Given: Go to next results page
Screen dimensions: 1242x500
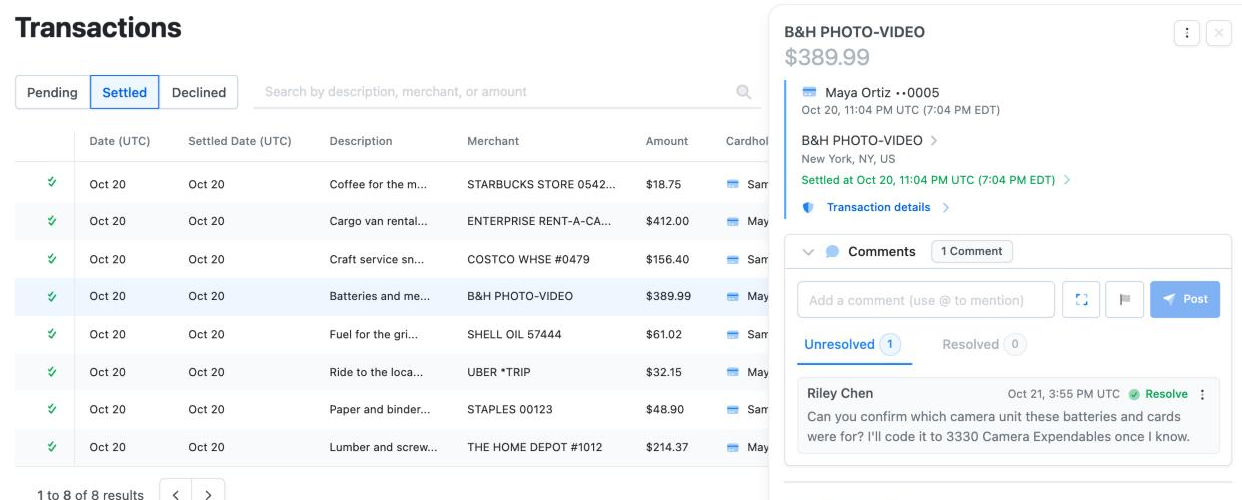Looking at the screenshot, I should (x=208, y=494).
